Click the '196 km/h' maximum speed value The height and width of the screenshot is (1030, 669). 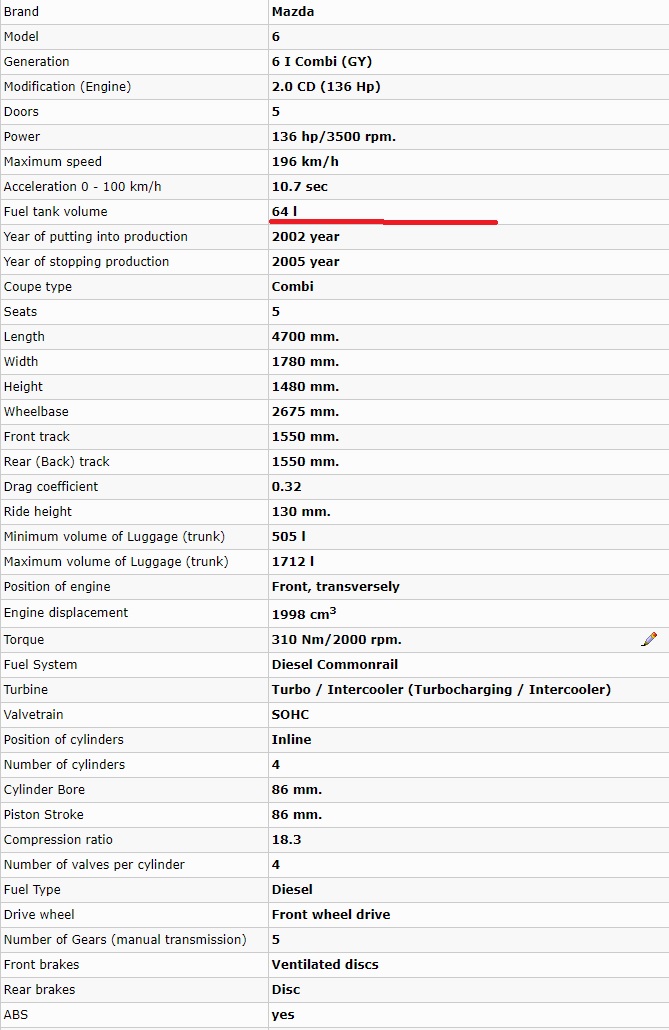point(305,162)
